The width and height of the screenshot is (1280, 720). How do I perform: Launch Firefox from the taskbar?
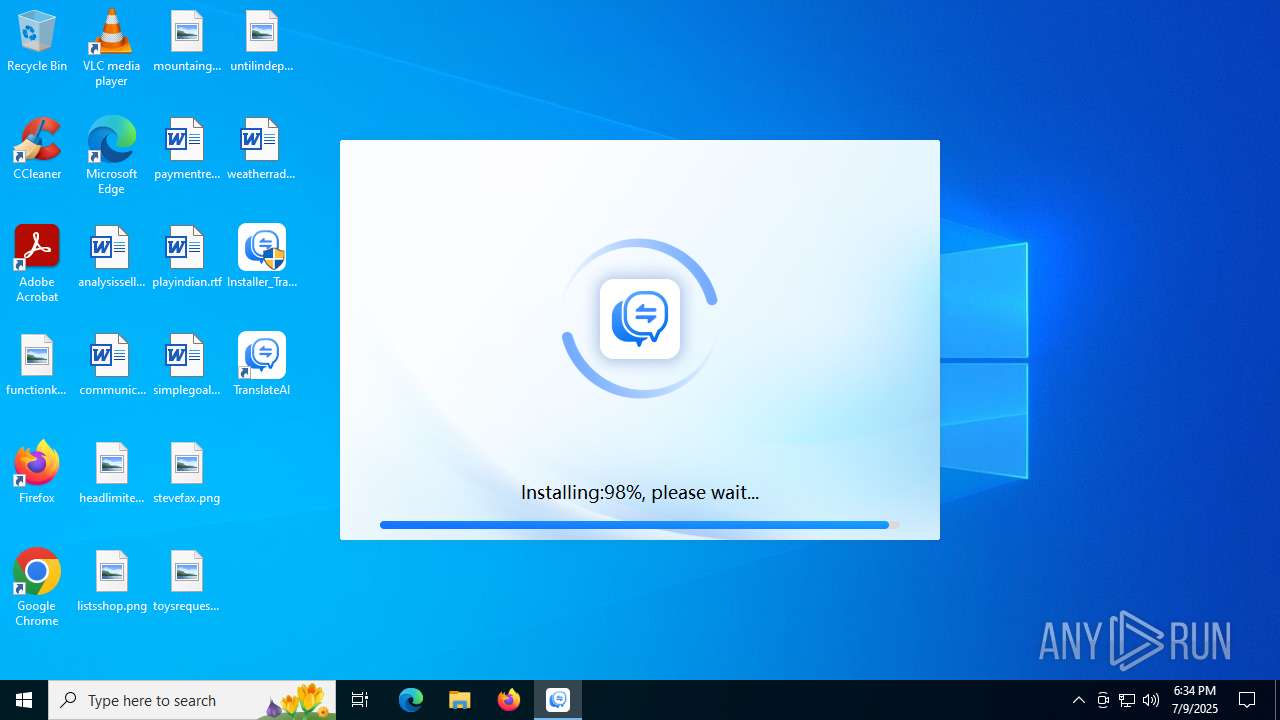coord(509,700)
